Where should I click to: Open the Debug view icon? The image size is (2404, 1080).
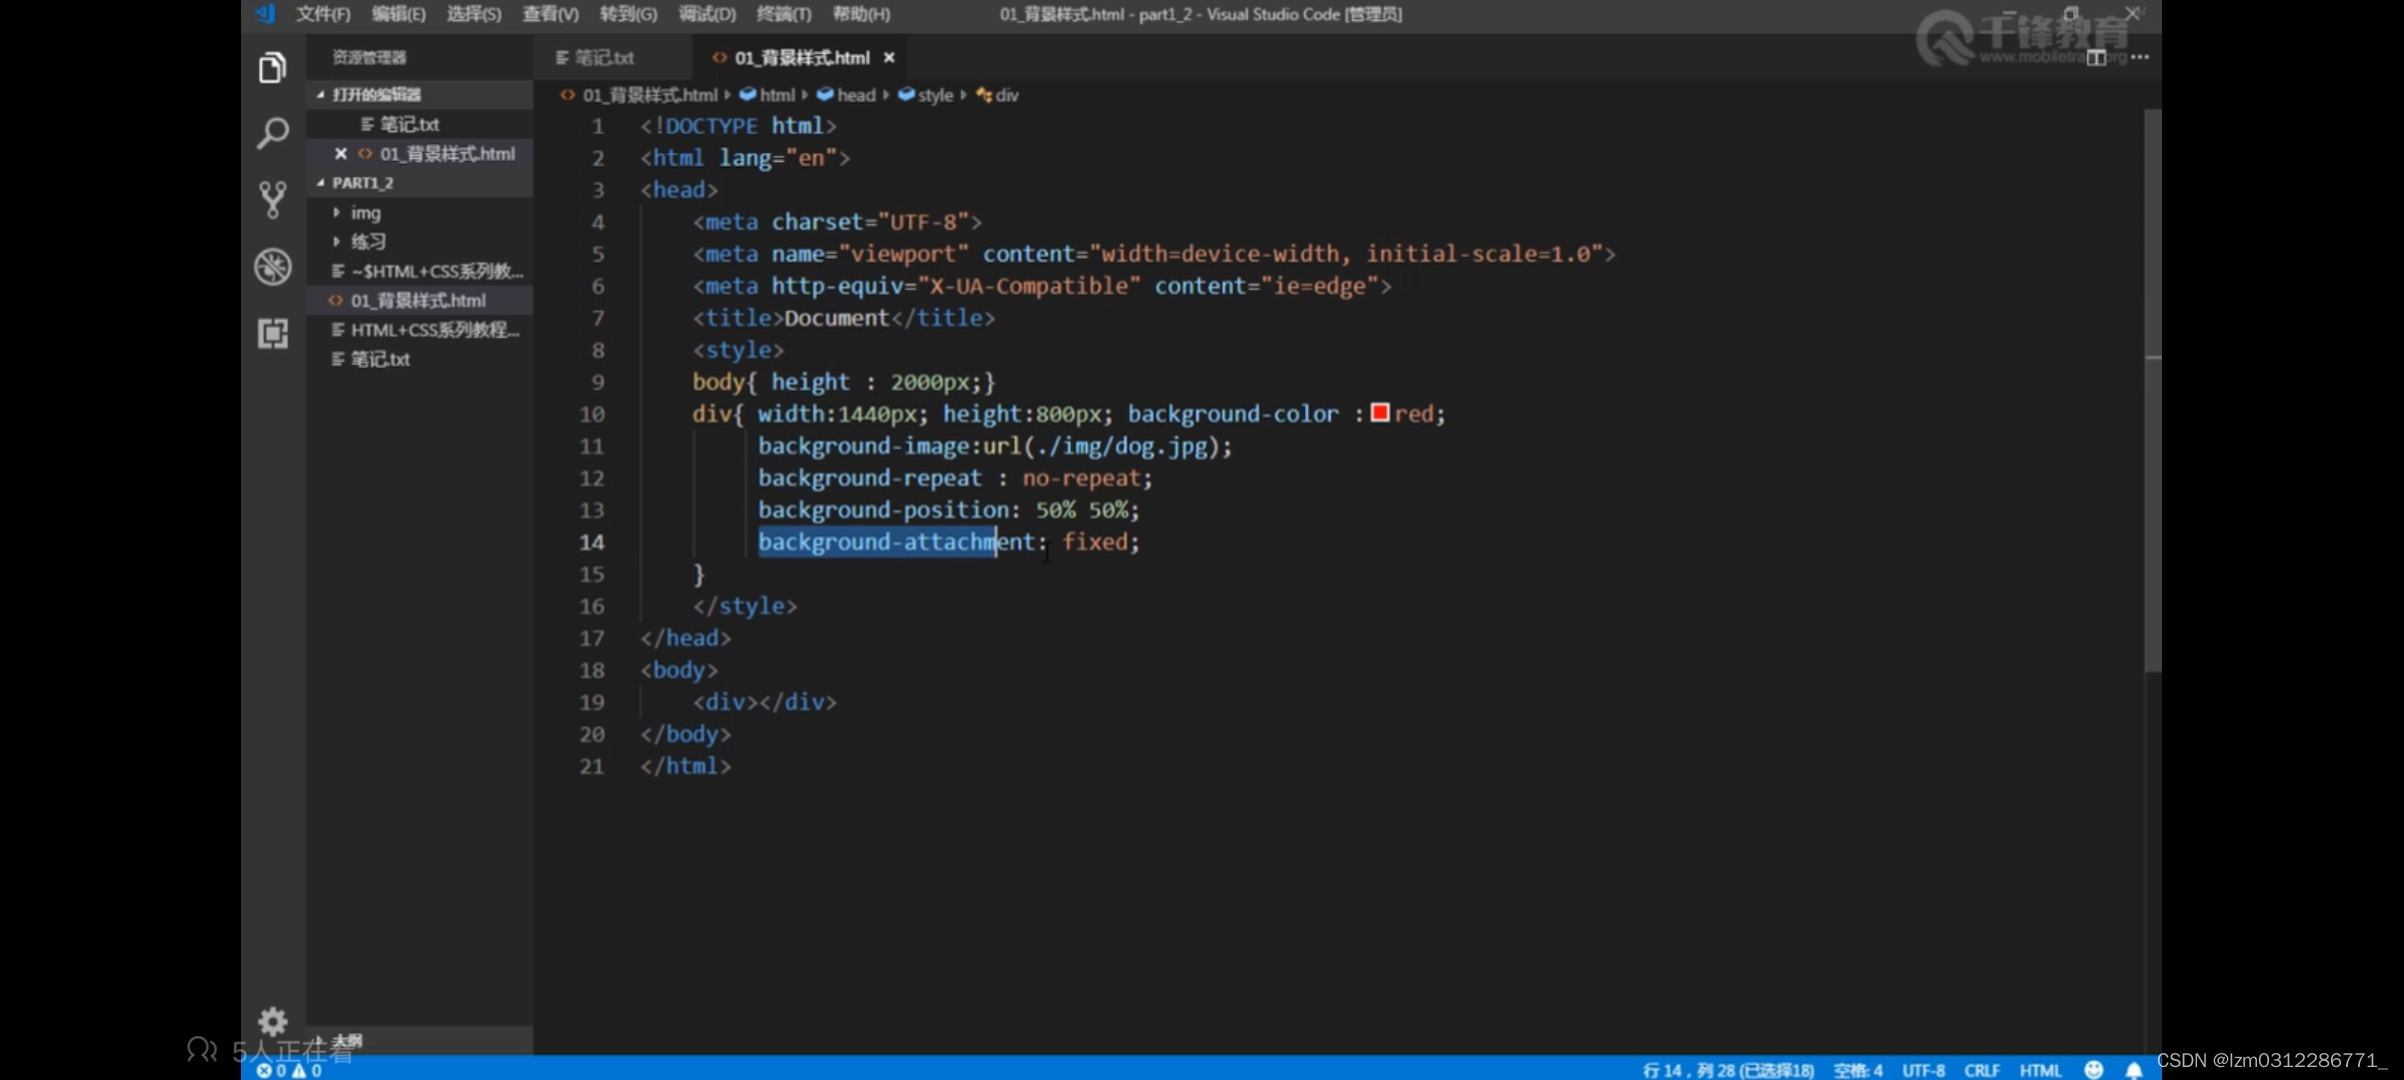coord(272,267)
